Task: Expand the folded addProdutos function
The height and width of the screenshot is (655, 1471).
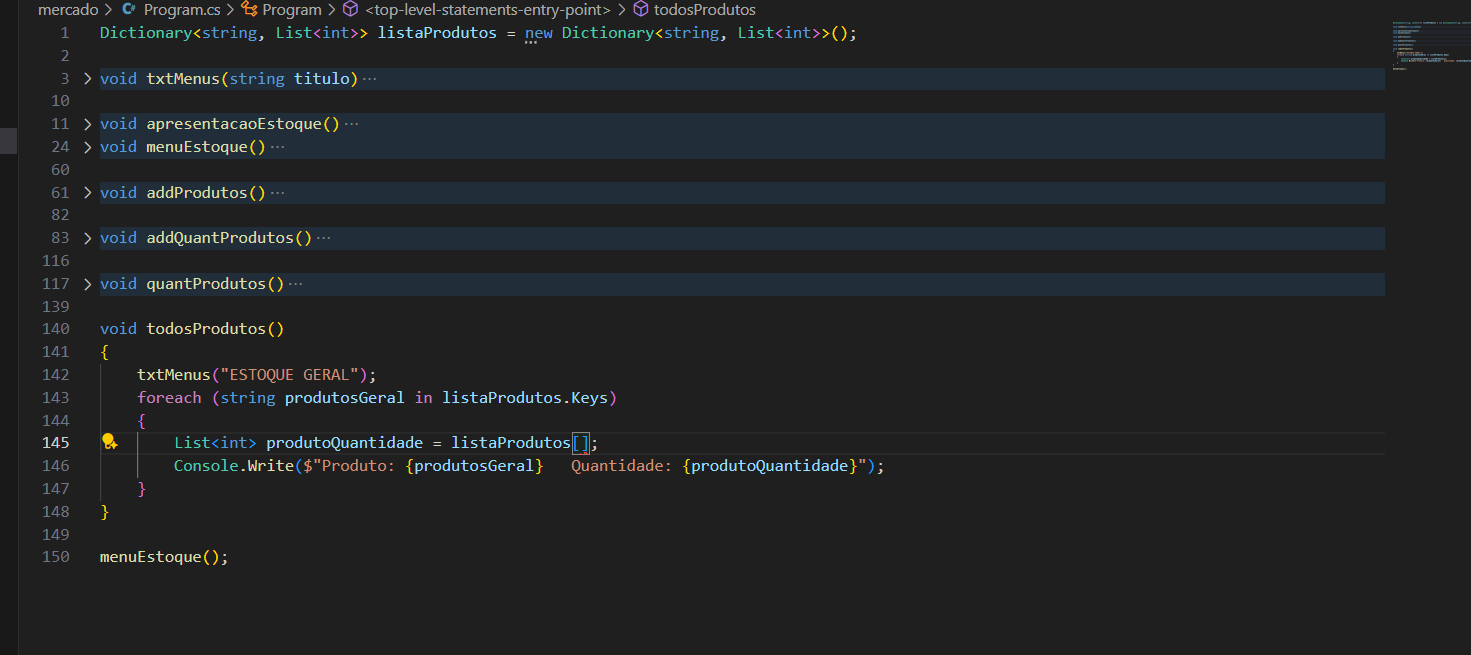Action: [x=87, y=193]
